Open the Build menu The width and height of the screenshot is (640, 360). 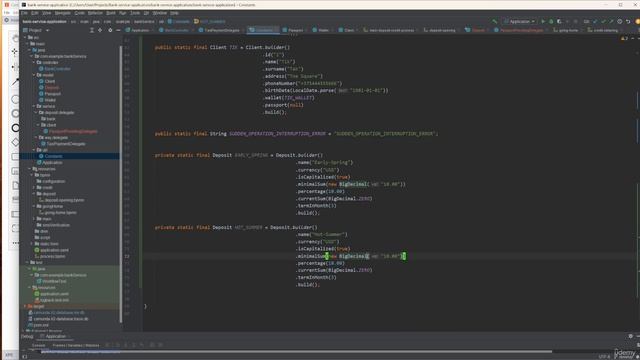tap(111, 13)
